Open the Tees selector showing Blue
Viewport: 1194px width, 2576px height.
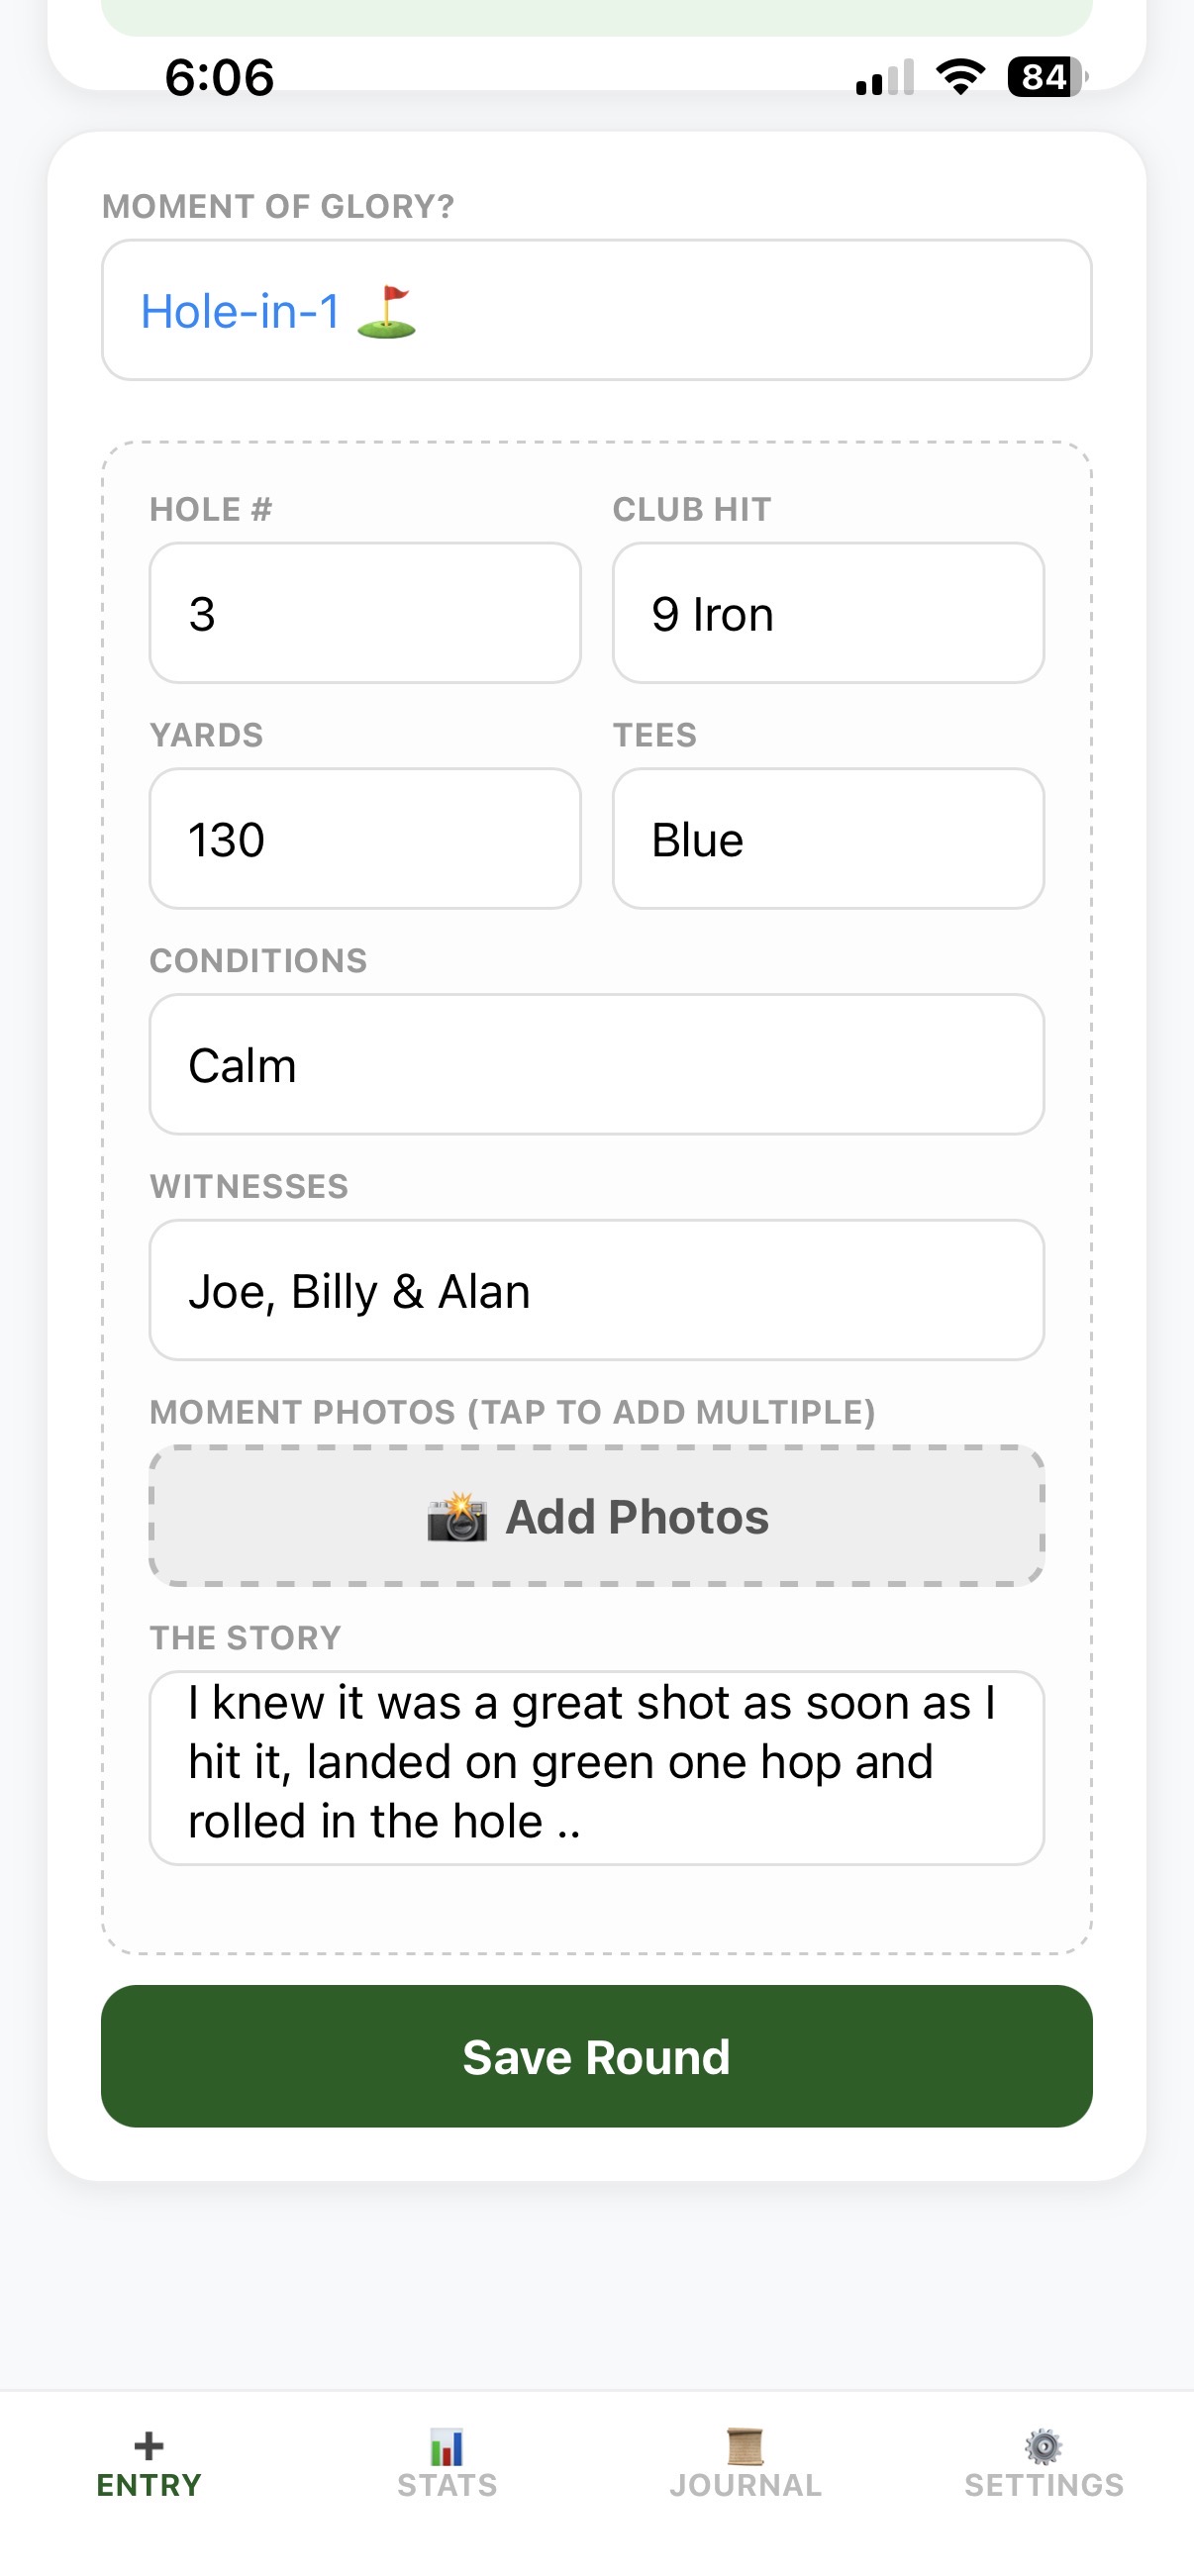pos(828,839)
